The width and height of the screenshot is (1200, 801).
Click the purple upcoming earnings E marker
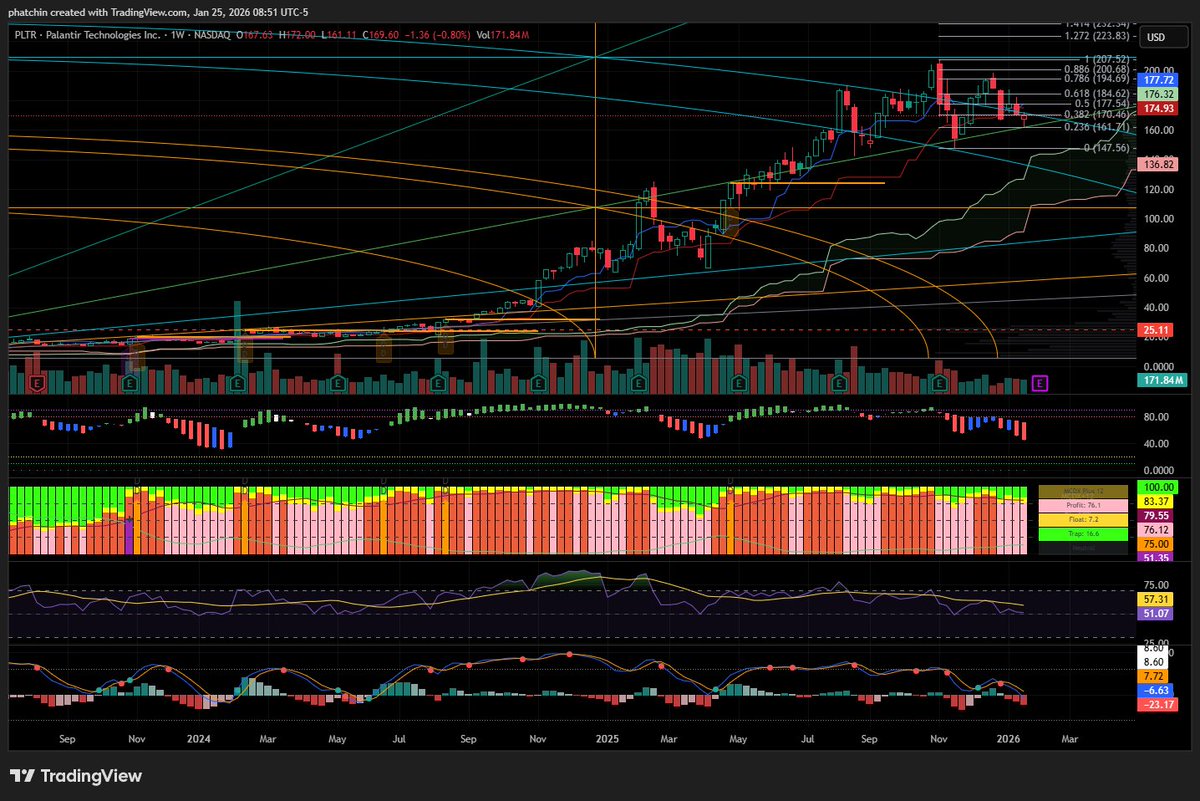click(1040, 382)
